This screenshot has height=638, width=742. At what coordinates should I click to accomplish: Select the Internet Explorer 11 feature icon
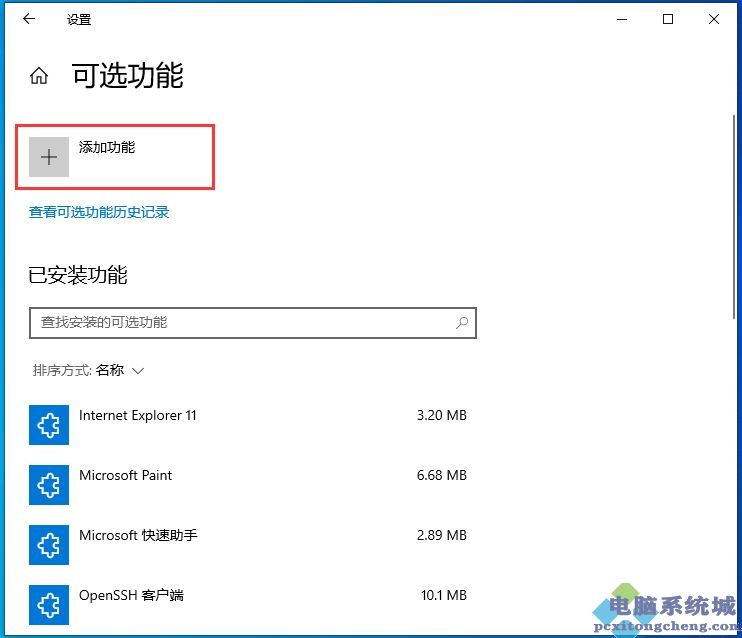(x=49, y=425)
